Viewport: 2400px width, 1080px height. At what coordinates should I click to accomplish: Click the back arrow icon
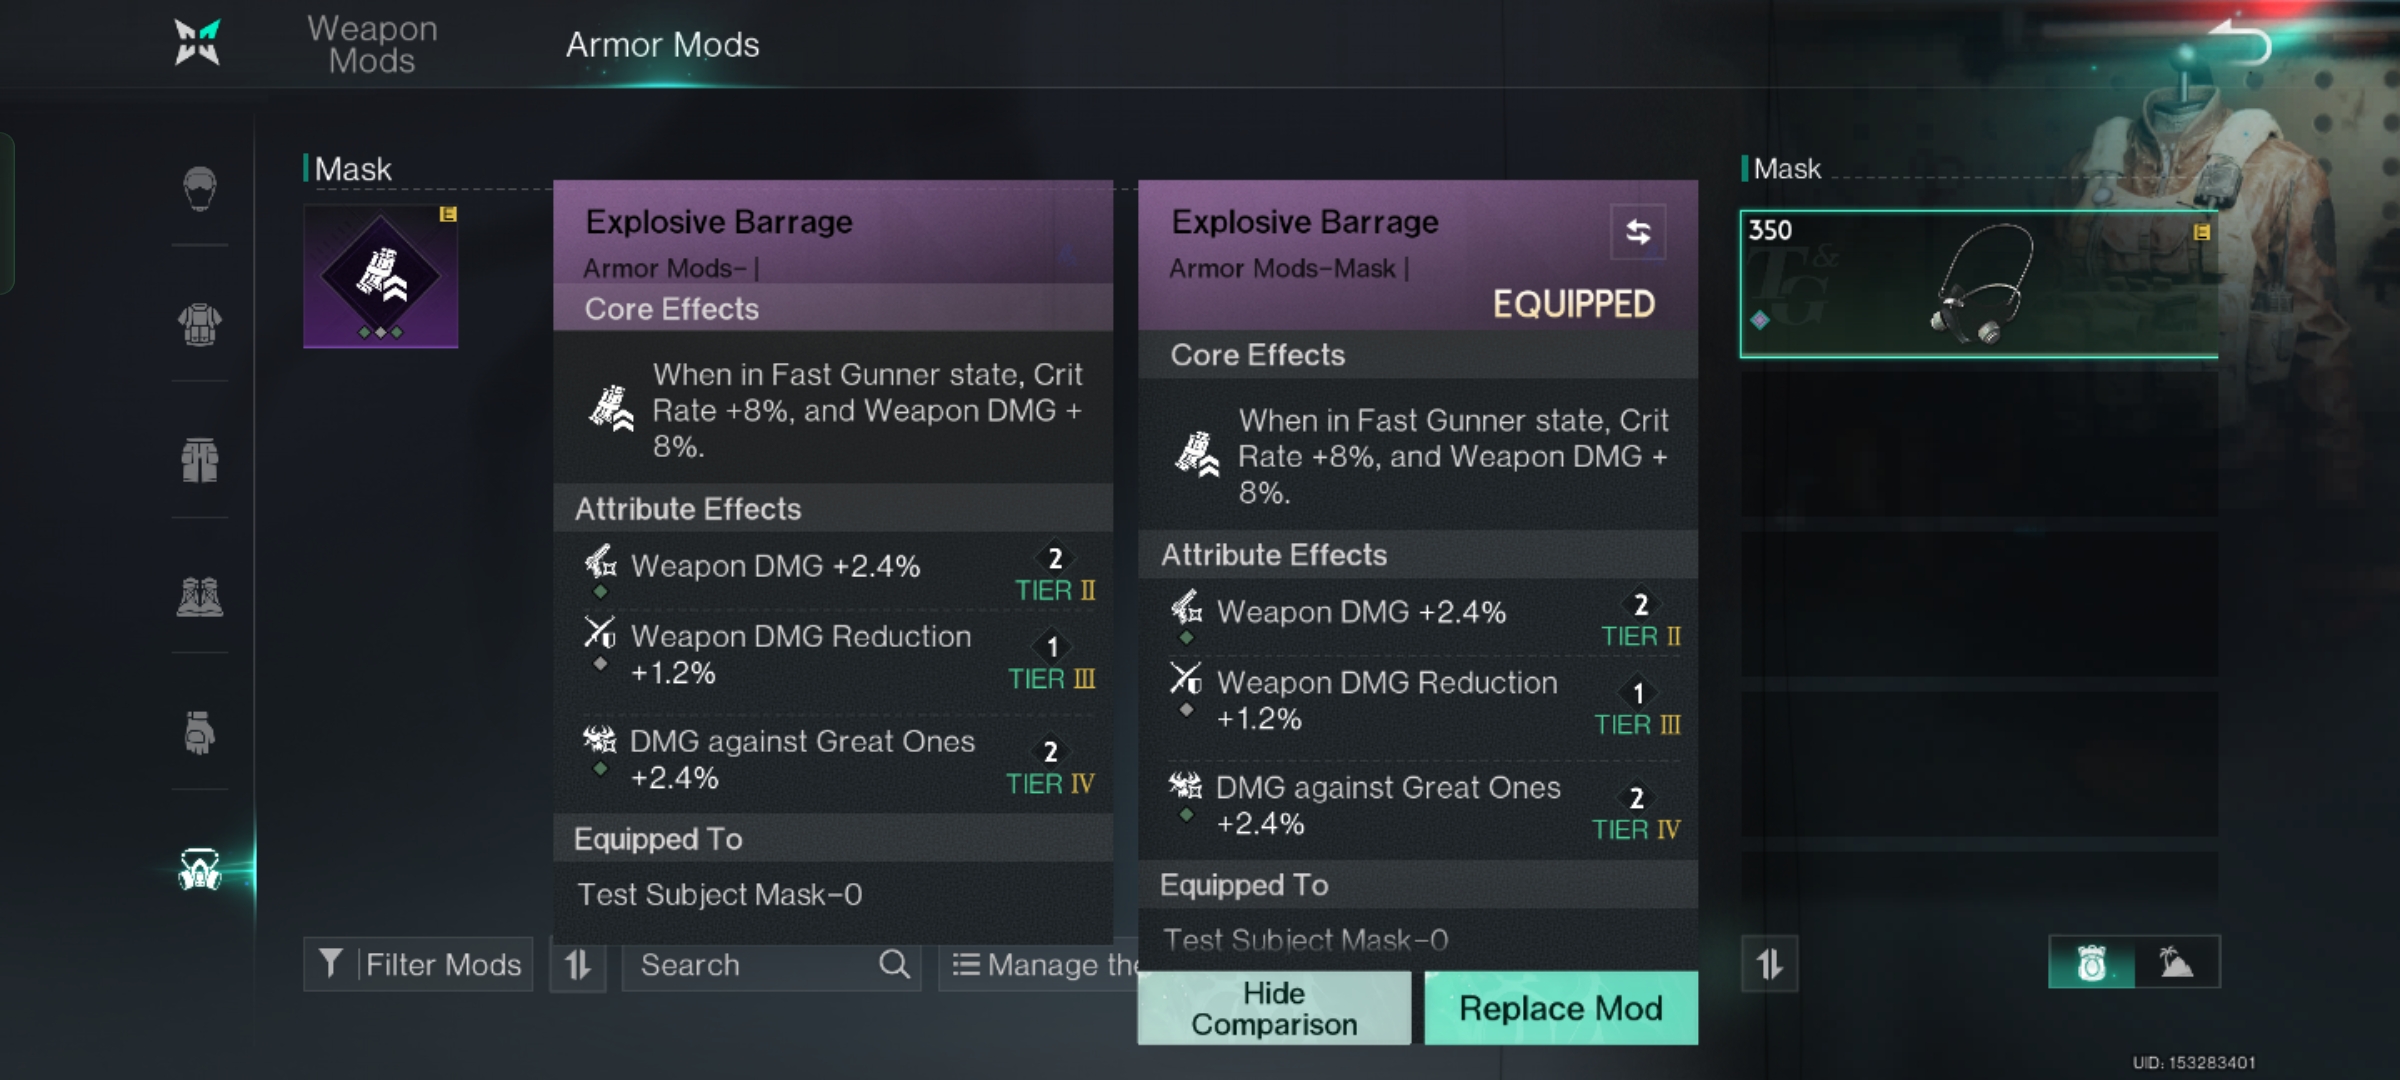point(2240,42)
